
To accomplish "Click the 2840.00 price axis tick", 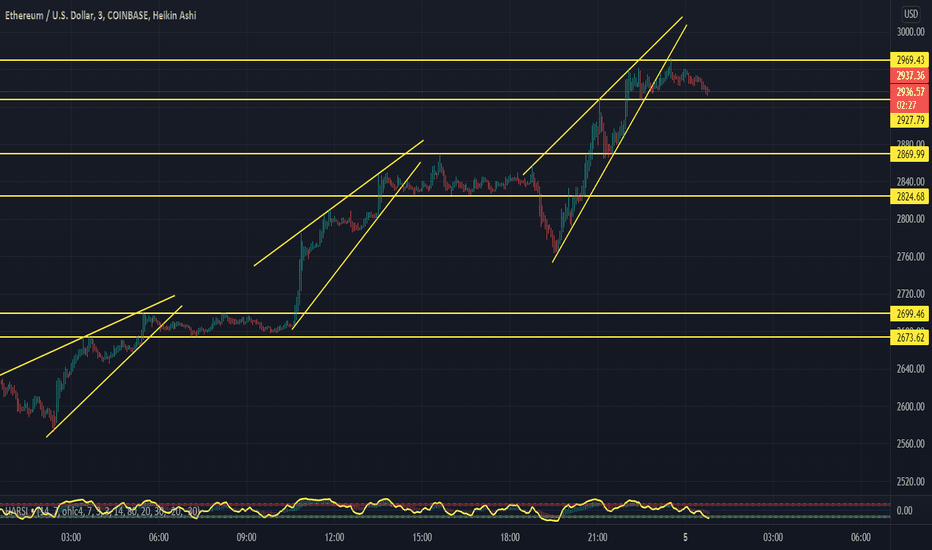I will 910,182.
